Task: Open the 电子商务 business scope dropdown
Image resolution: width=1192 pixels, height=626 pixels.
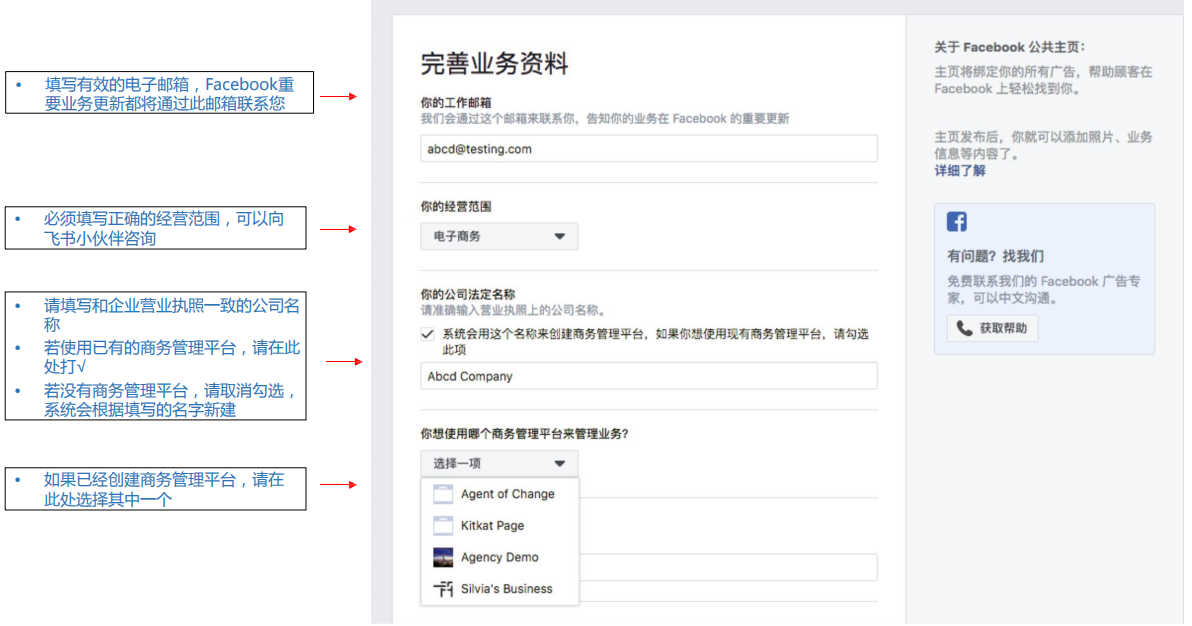Action: pyautogui.click(x=499, y=237)
